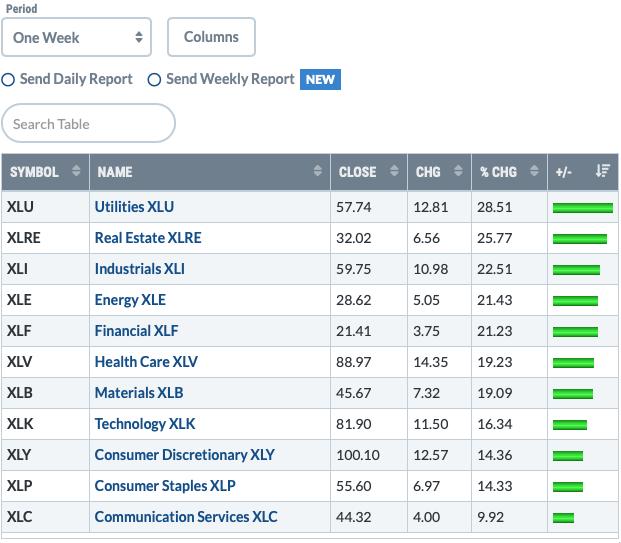Click the NEW badge beside Weekly Report
The image size is (621, 543).
pos(320,80)
